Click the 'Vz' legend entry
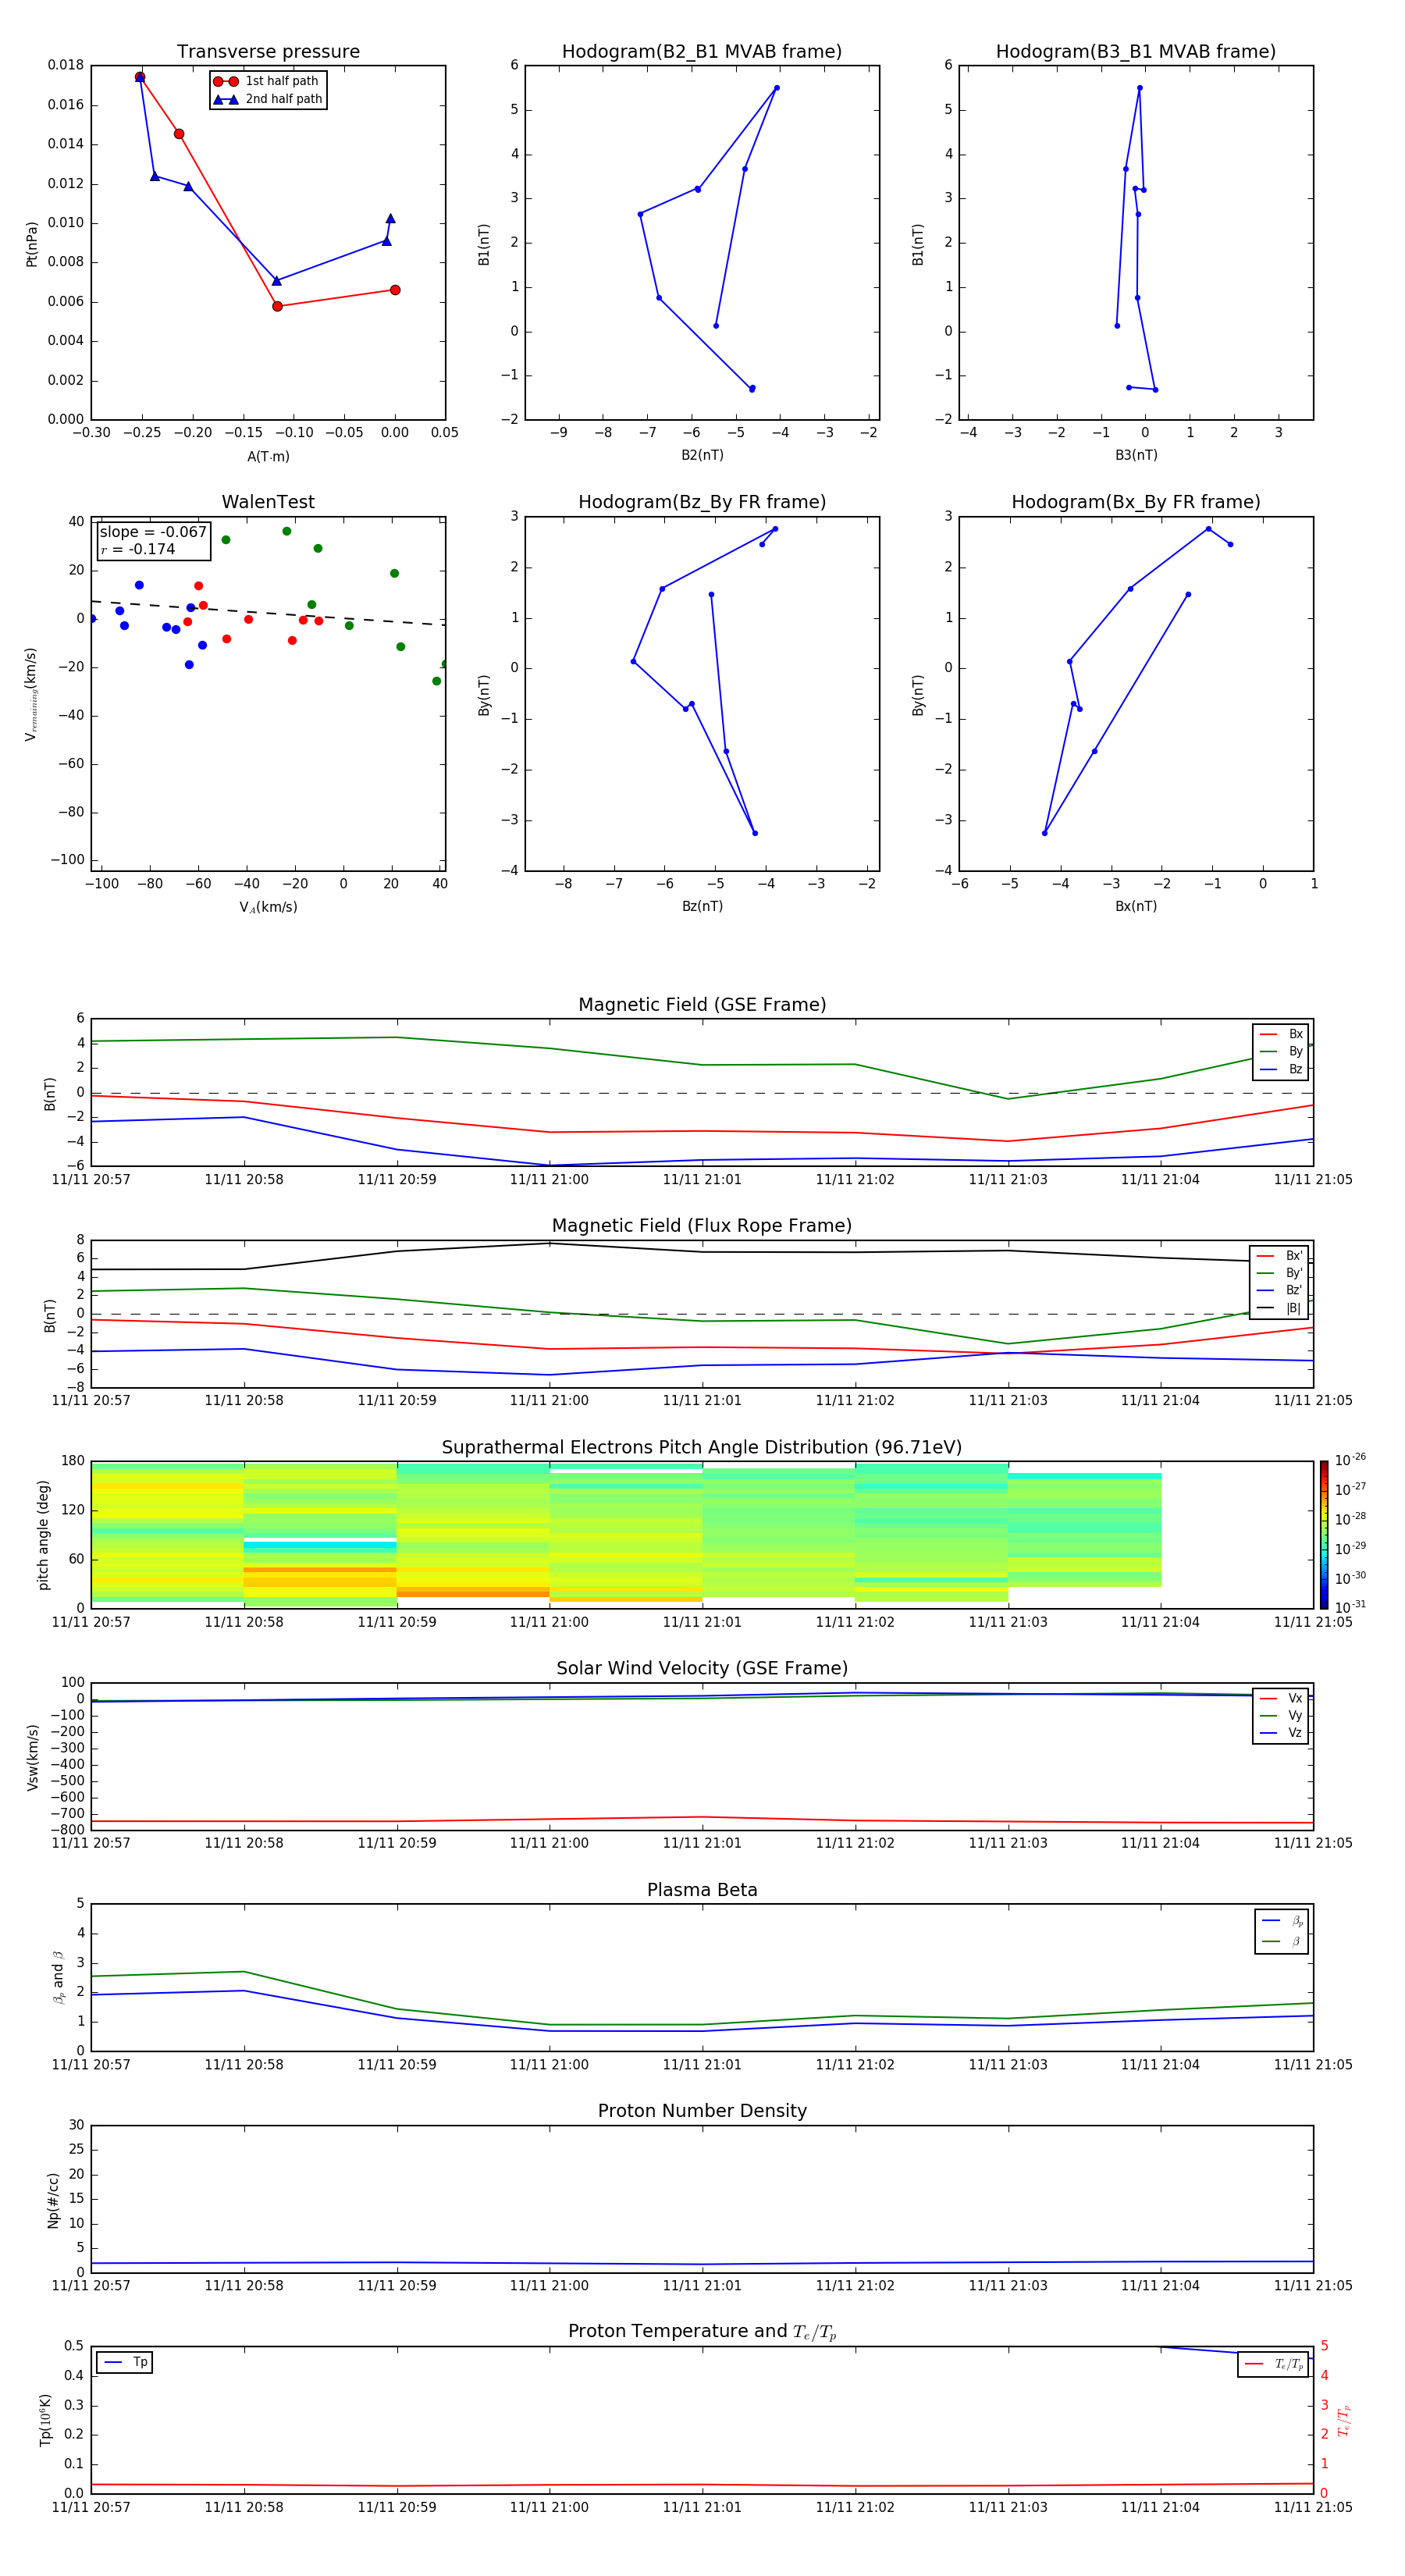Image resolution: width=1405 pixels, height=2576 pixels. click(x=1281, y=1733)
